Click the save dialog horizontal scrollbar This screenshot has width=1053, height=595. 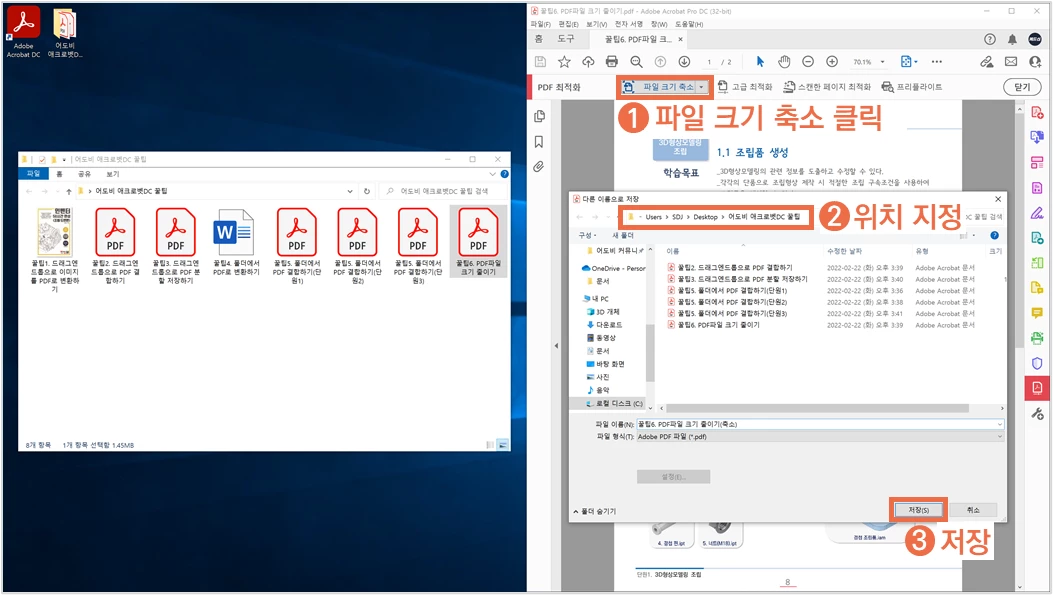pos(817,408)
